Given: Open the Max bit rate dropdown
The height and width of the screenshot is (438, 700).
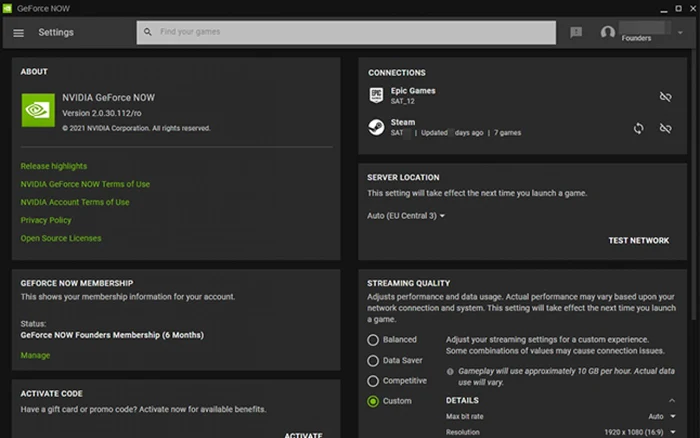Looking at the screenshot, I should point(662,417).
